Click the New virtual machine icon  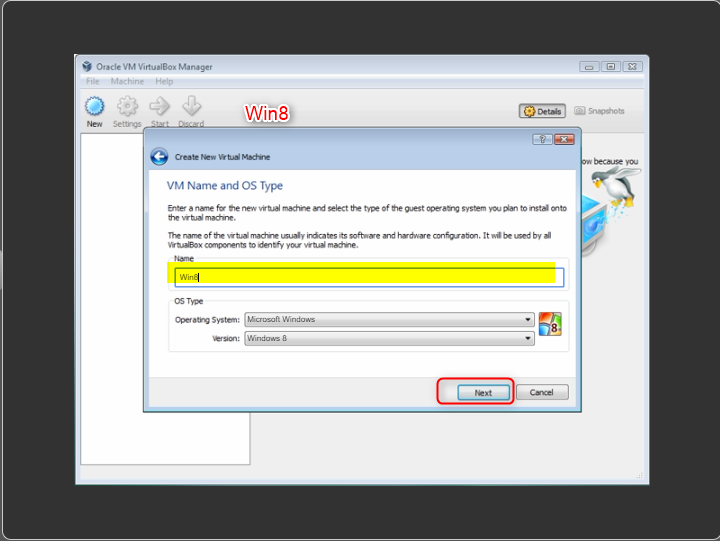[x=95, y=106]
